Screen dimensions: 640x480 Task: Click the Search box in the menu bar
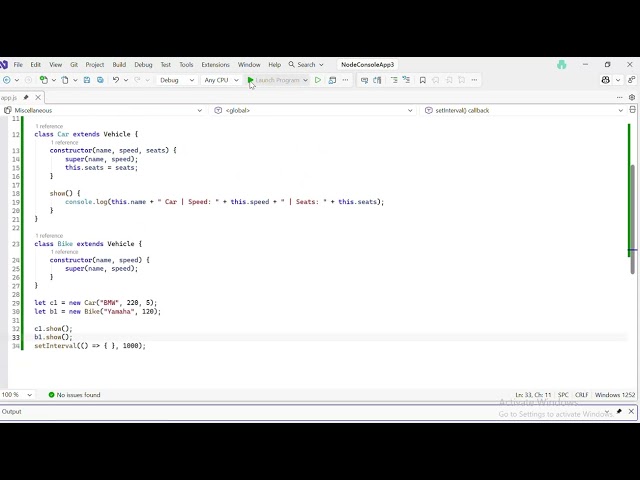click(306, 64)
